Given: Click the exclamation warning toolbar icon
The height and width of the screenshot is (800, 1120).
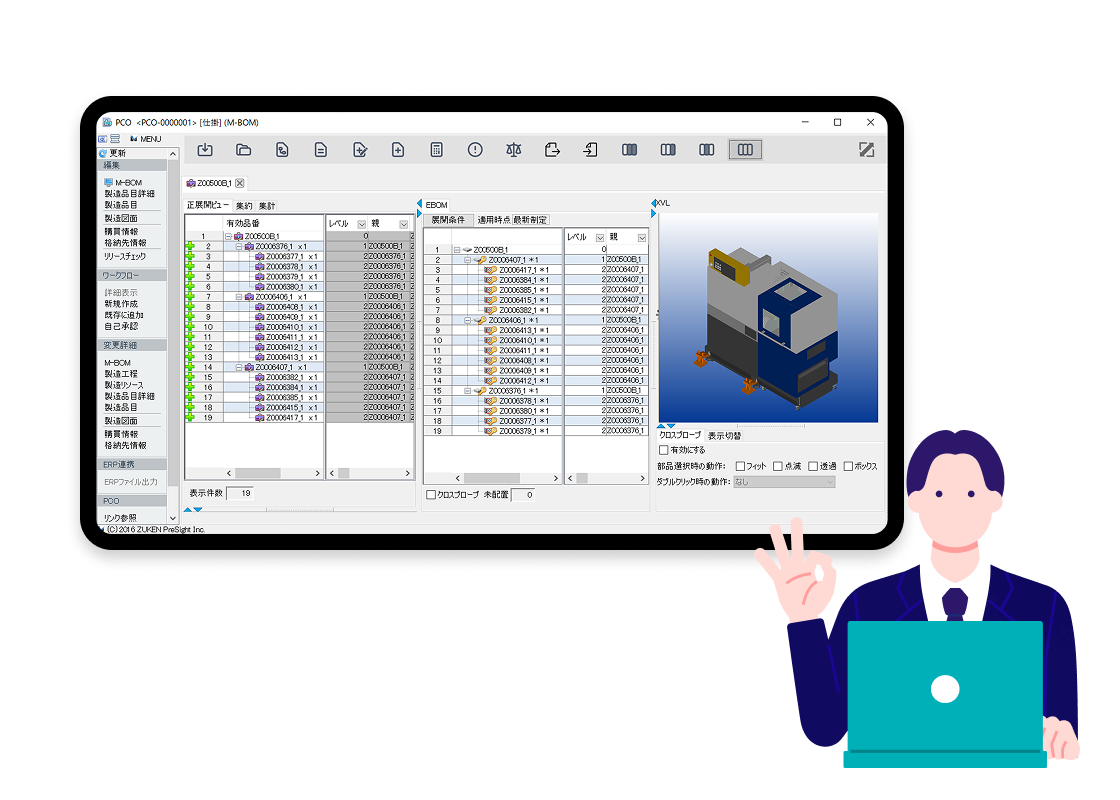Looking at the screenshot, I should (475, 150).
